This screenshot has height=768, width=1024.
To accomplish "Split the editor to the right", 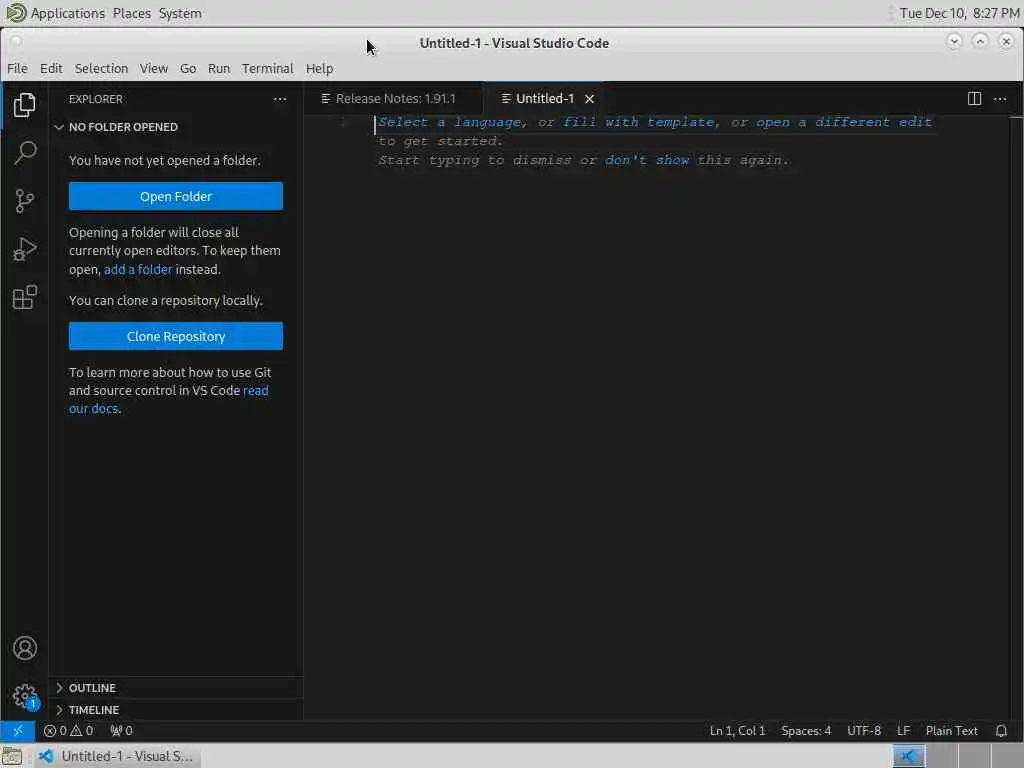I will [x=974, y=99].
